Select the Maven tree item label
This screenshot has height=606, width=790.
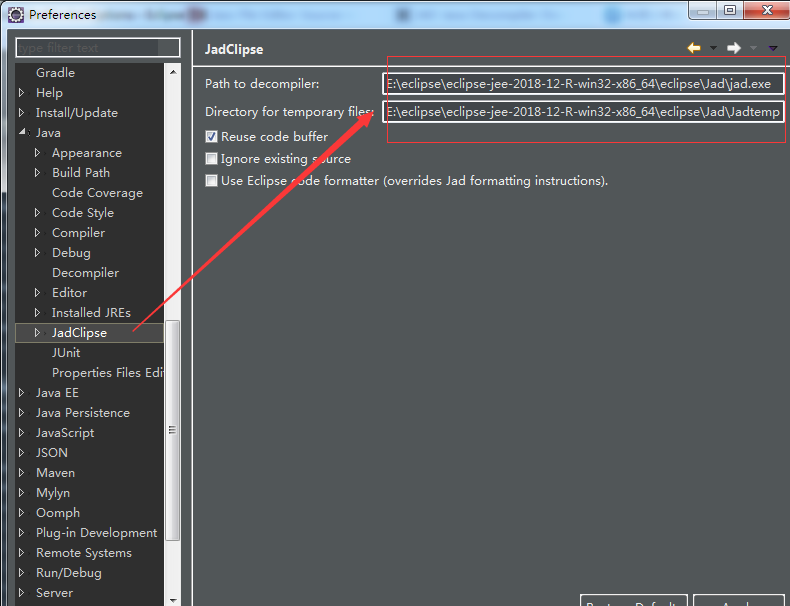pyautogui.click(x=55, y=473)
